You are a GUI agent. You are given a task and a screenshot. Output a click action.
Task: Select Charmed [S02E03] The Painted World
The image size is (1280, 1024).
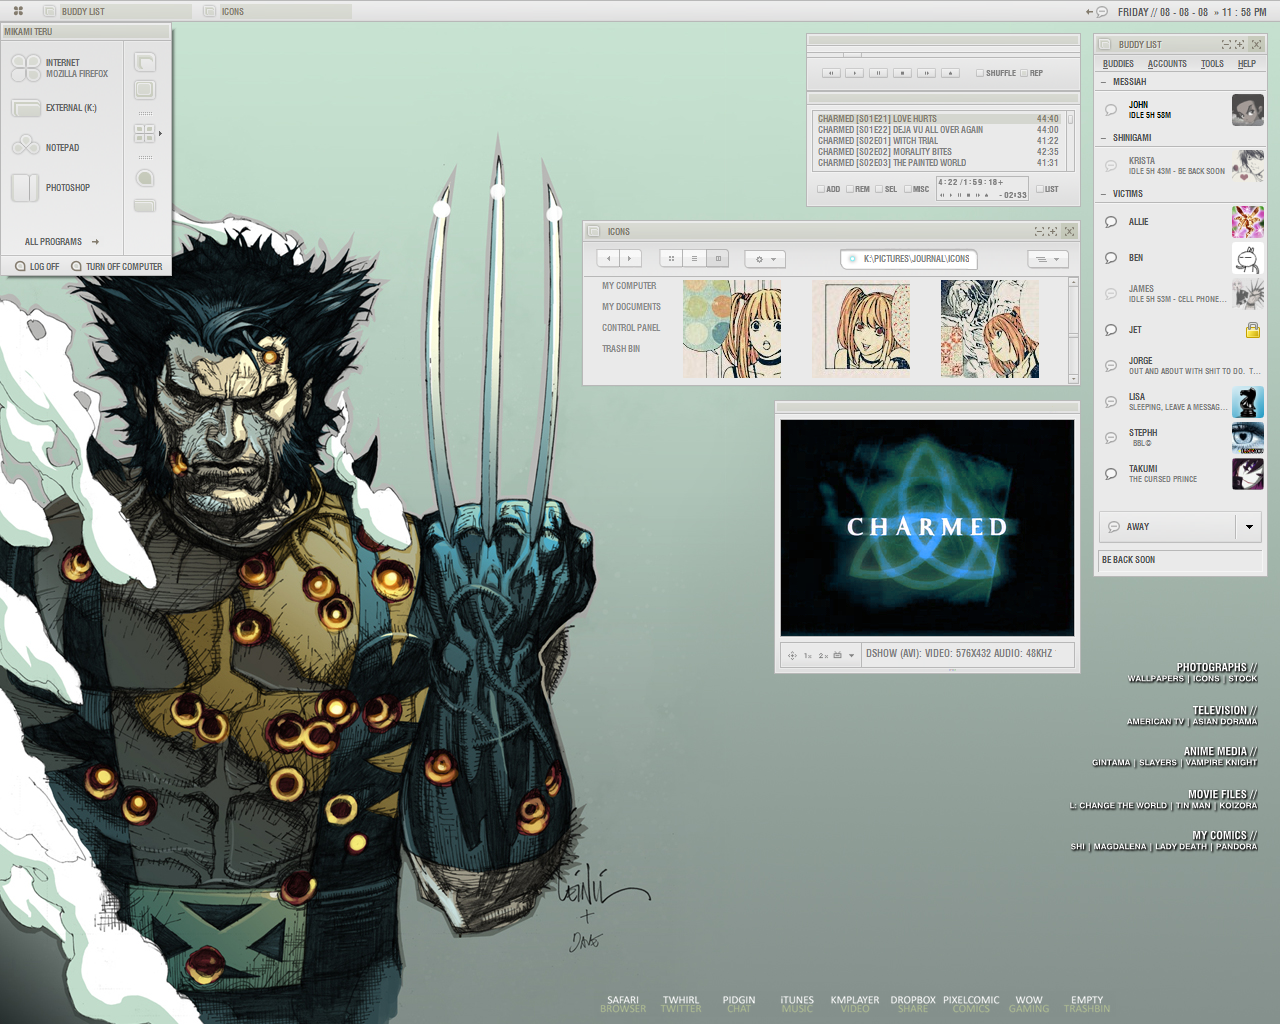938,163
